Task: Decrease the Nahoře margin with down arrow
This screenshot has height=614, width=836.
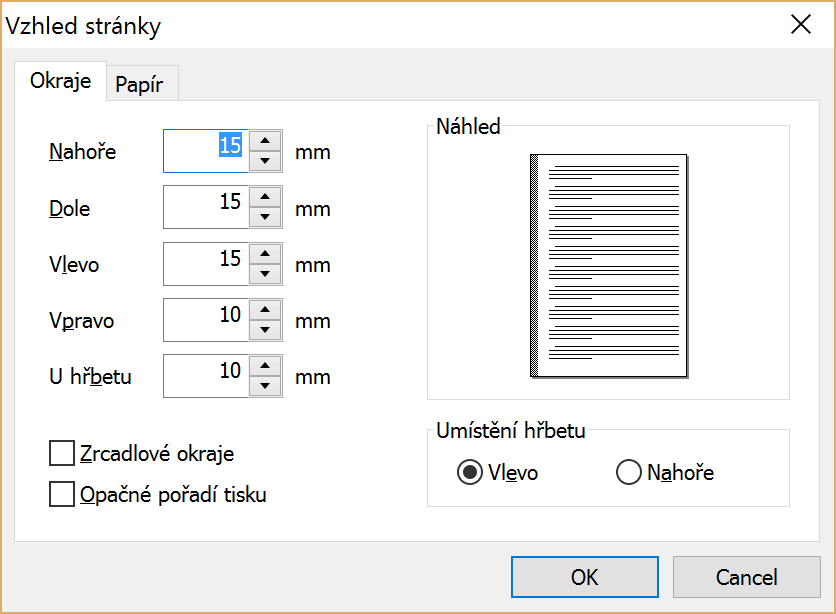Action: (264, 161)
